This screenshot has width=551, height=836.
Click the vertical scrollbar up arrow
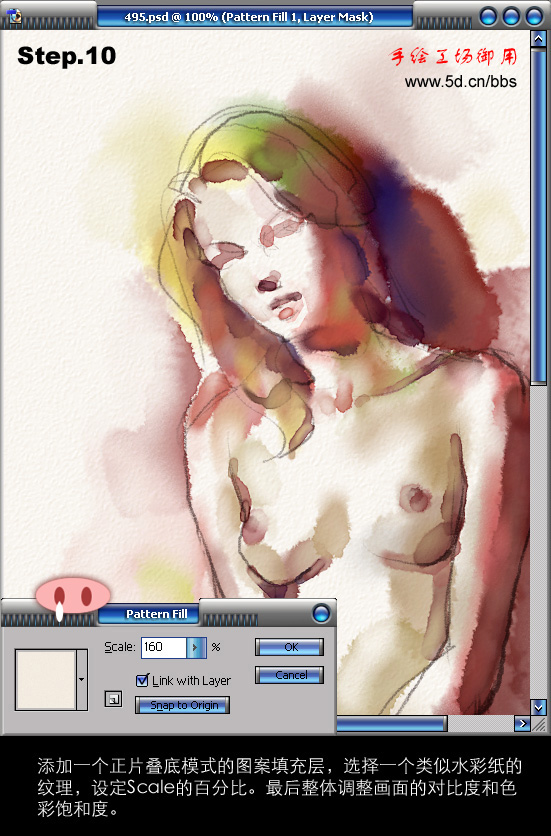point(538,38)
